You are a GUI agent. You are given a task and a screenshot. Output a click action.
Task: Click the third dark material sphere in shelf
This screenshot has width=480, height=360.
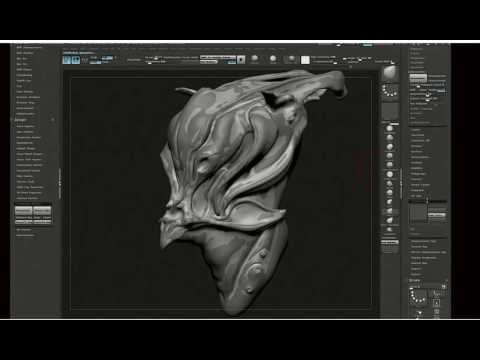tap(291, 59)
